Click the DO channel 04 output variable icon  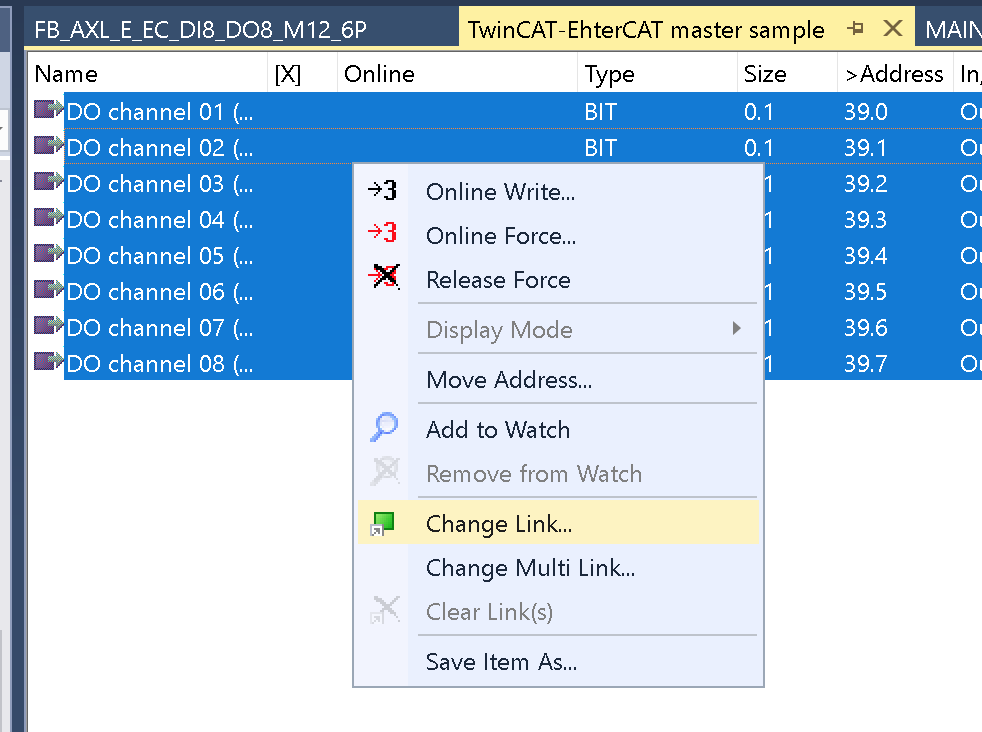49,218
